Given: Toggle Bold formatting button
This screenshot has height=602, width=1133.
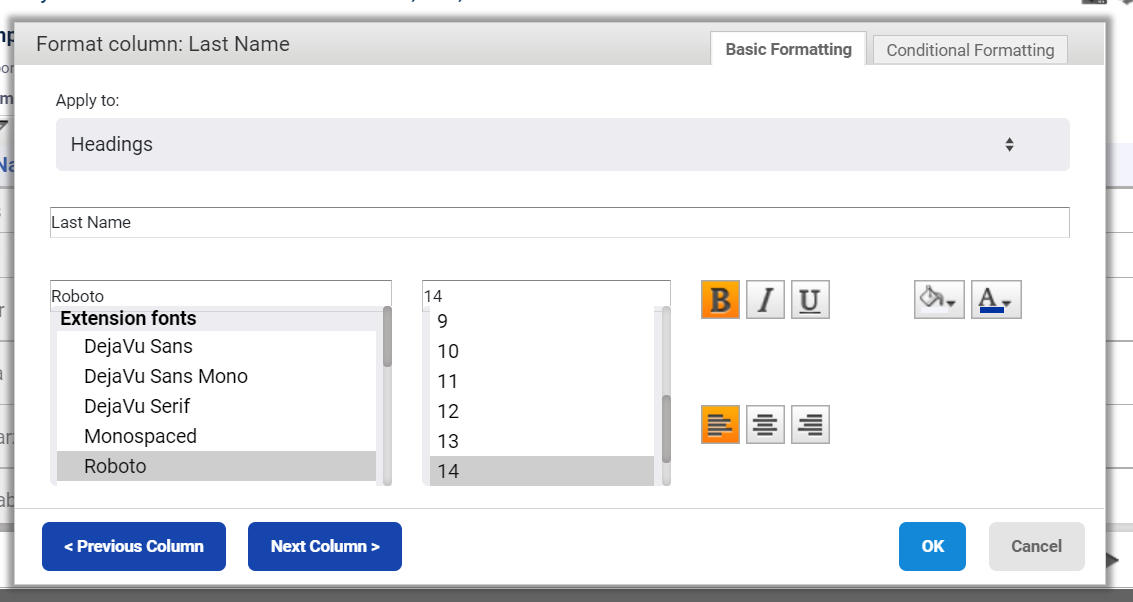Looking at the screenshot, I should (x=720, y=300).
